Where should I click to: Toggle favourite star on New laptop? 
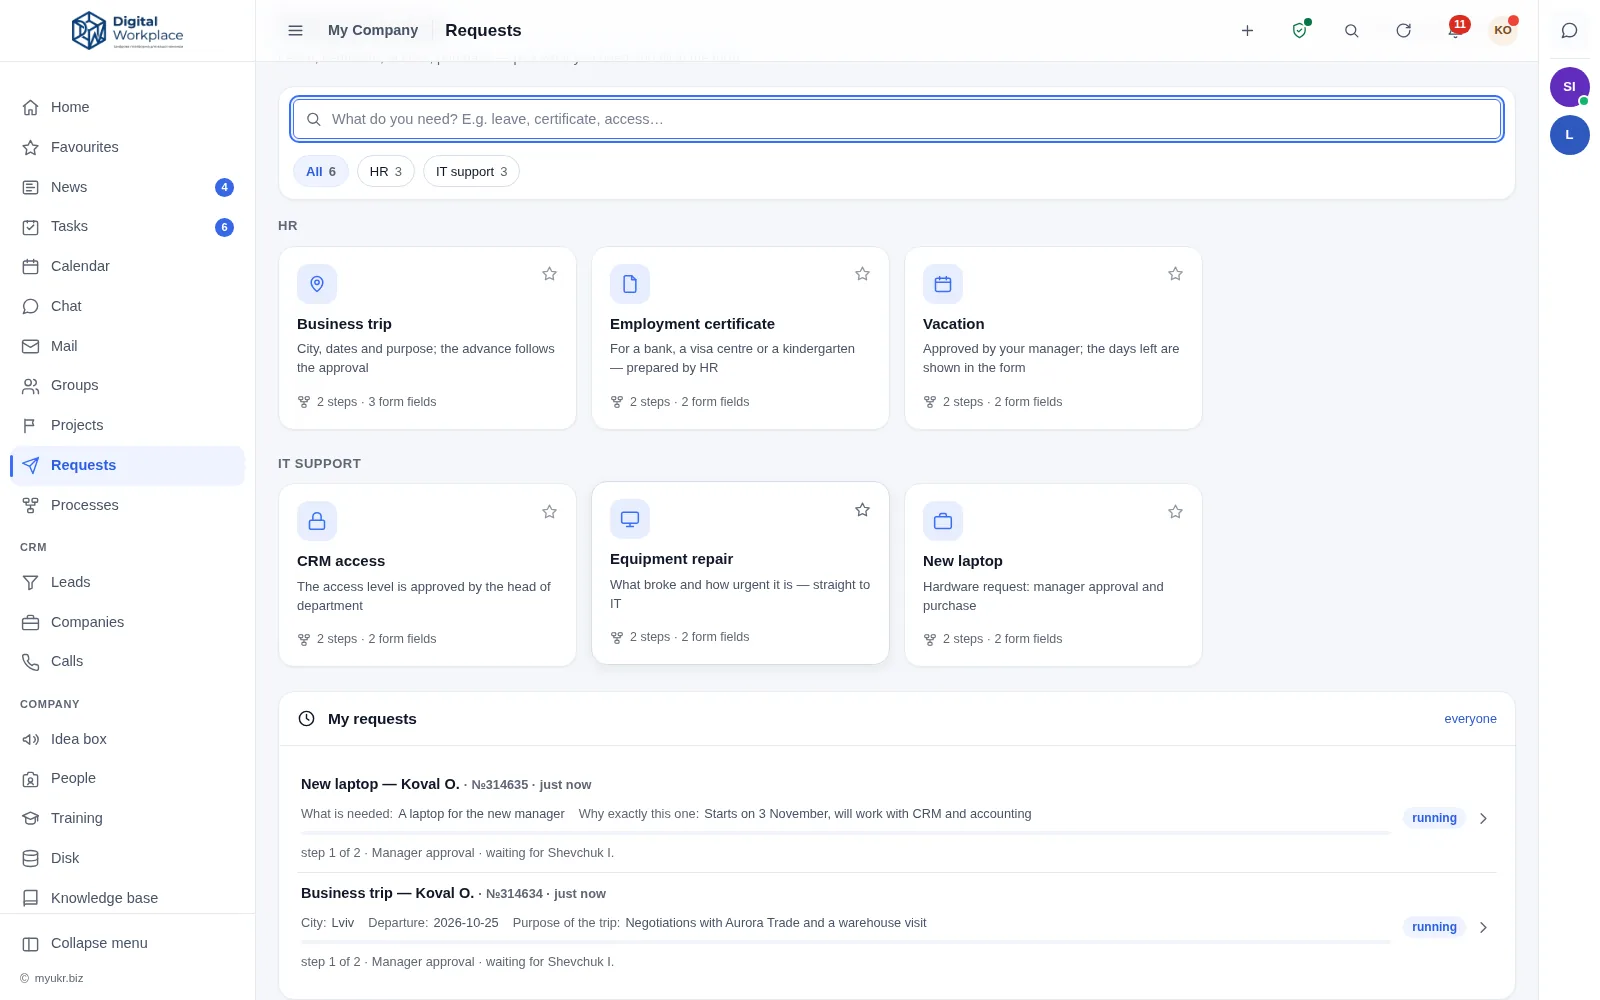coord(1175,512)
